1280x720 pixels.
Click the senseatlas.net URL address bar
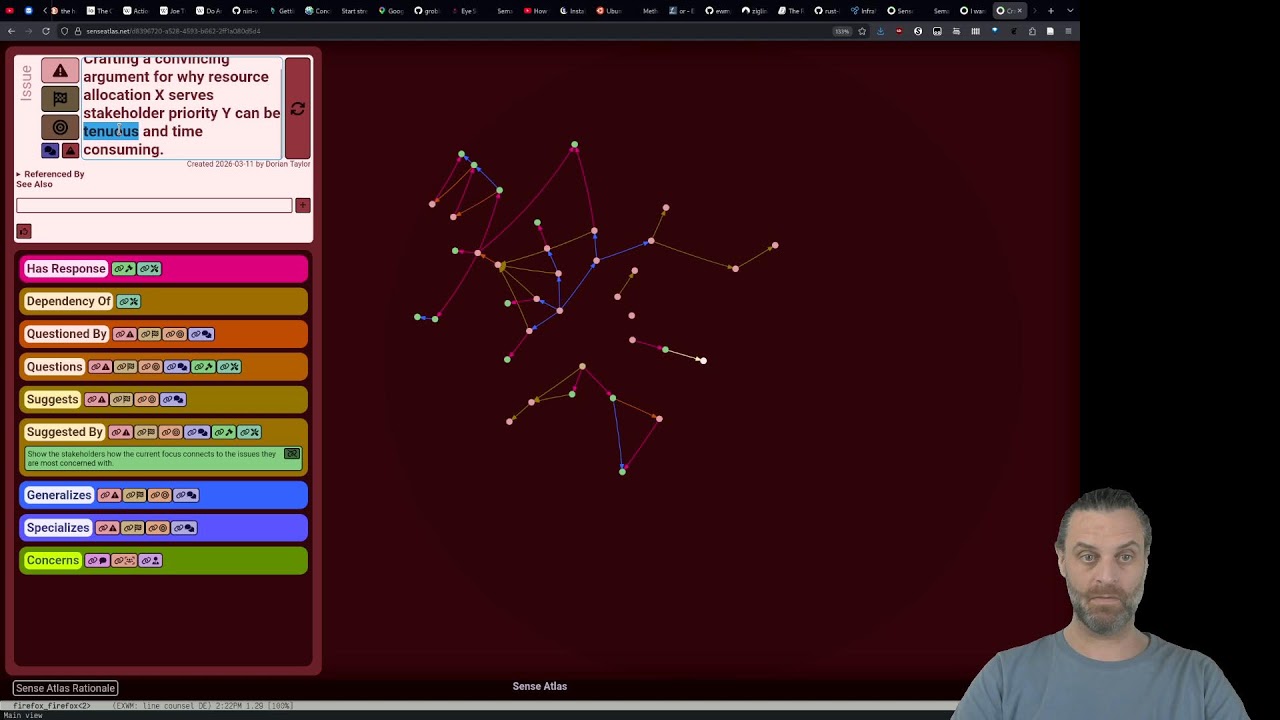(450, 31)
